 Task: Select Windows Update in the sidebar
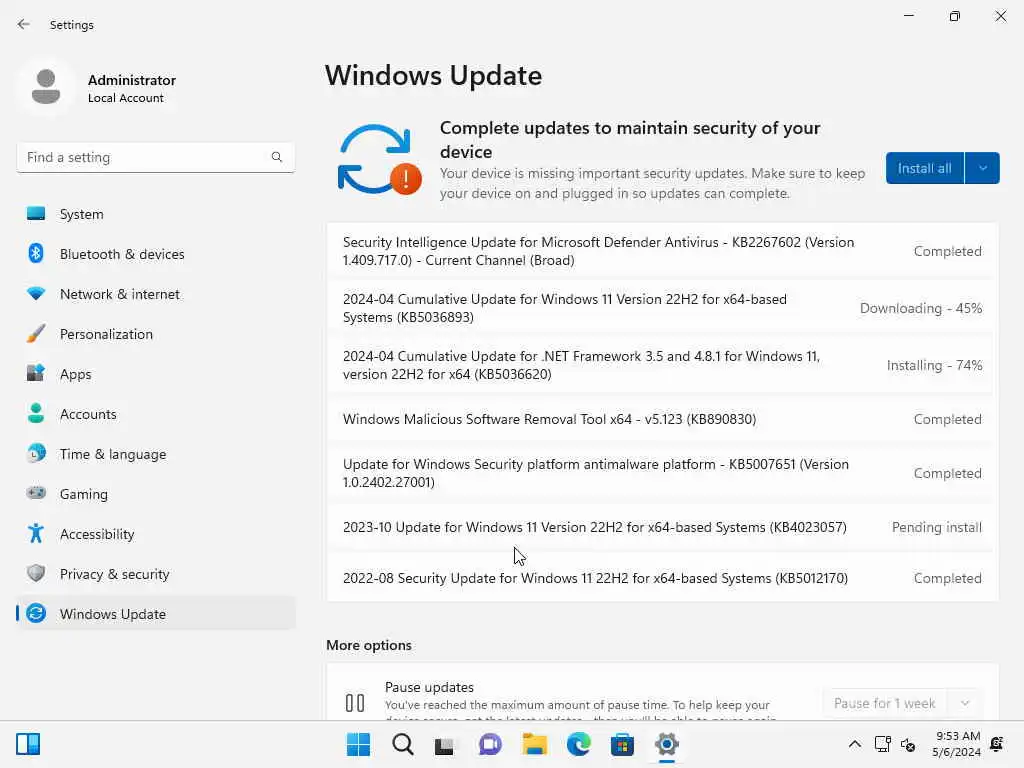click(156, 614)
